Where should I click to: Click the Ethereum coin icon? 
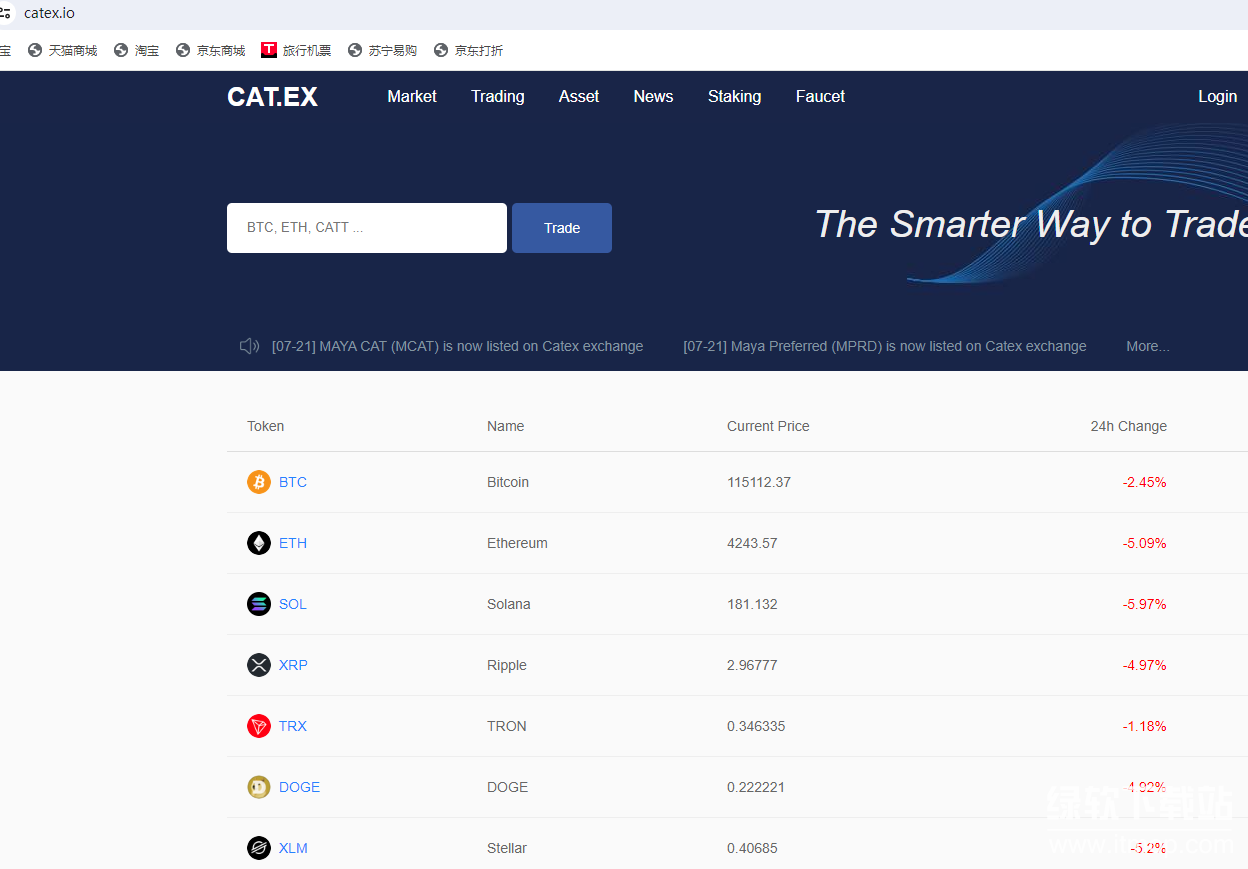pyautogui.click(x=259, y=543)
